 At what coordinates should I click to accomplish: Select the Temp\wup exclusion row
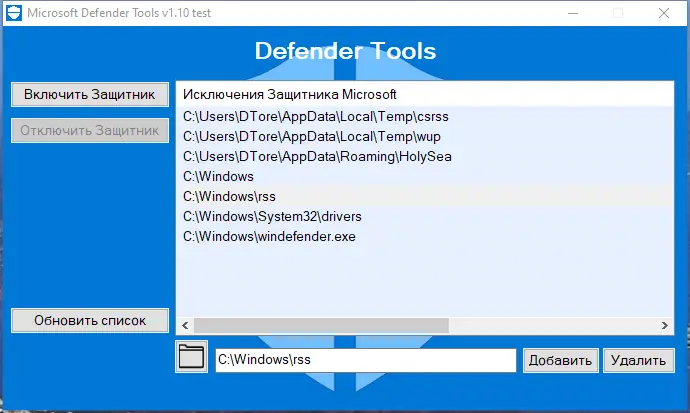(x=425, y=136)
